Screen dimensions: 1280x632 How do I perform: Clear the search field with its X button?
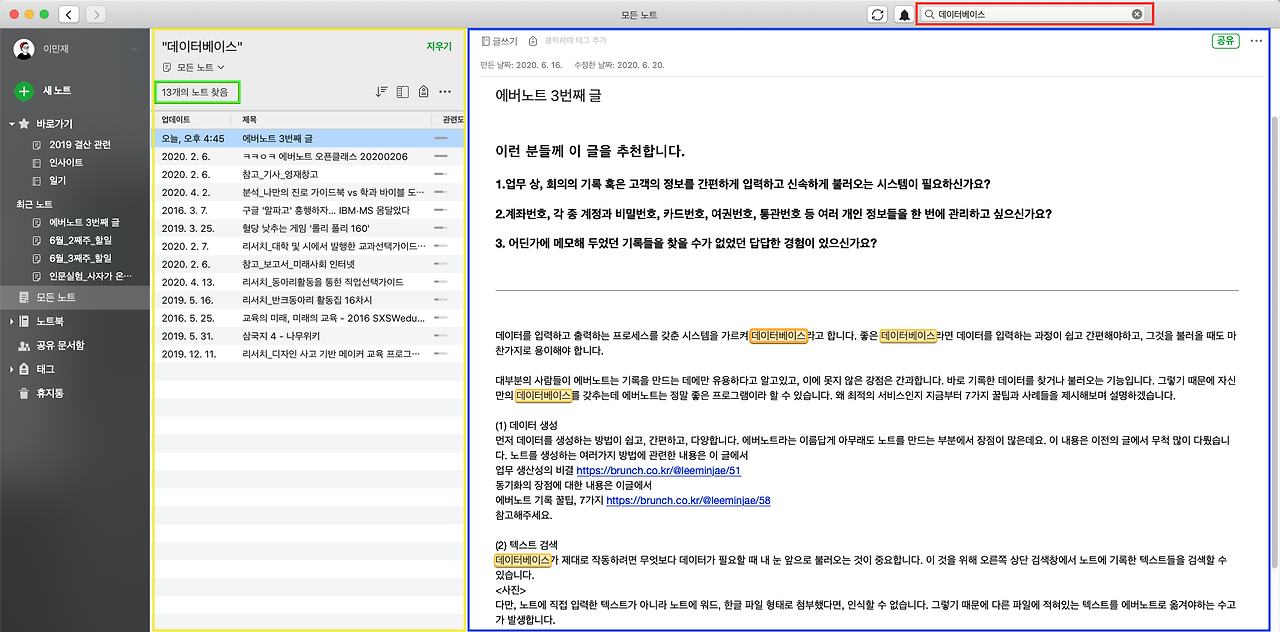pyautogui.click(x=1137, y=15)
